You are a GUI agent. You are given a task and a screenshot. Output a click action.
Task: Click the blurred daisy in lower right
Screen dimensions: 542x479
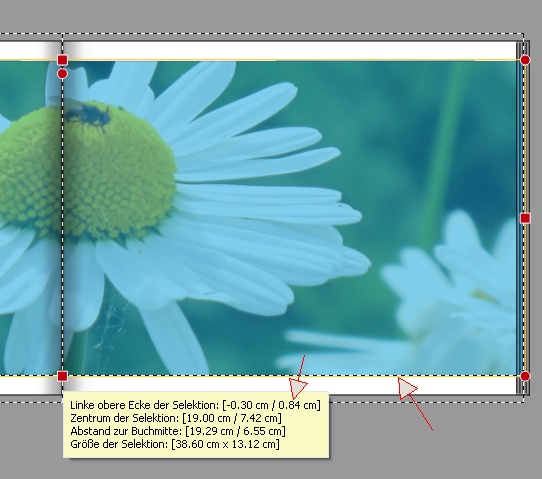[449, 294]
